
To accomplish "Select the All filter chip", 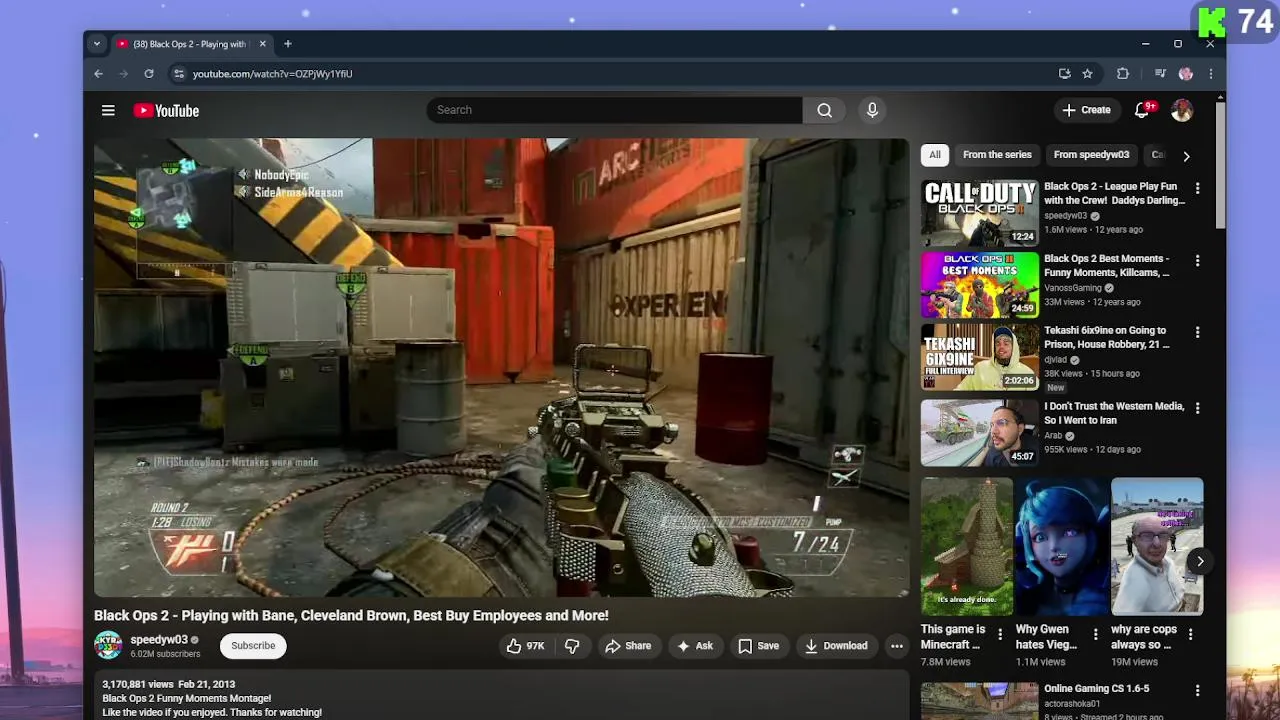I will [935, 155].
